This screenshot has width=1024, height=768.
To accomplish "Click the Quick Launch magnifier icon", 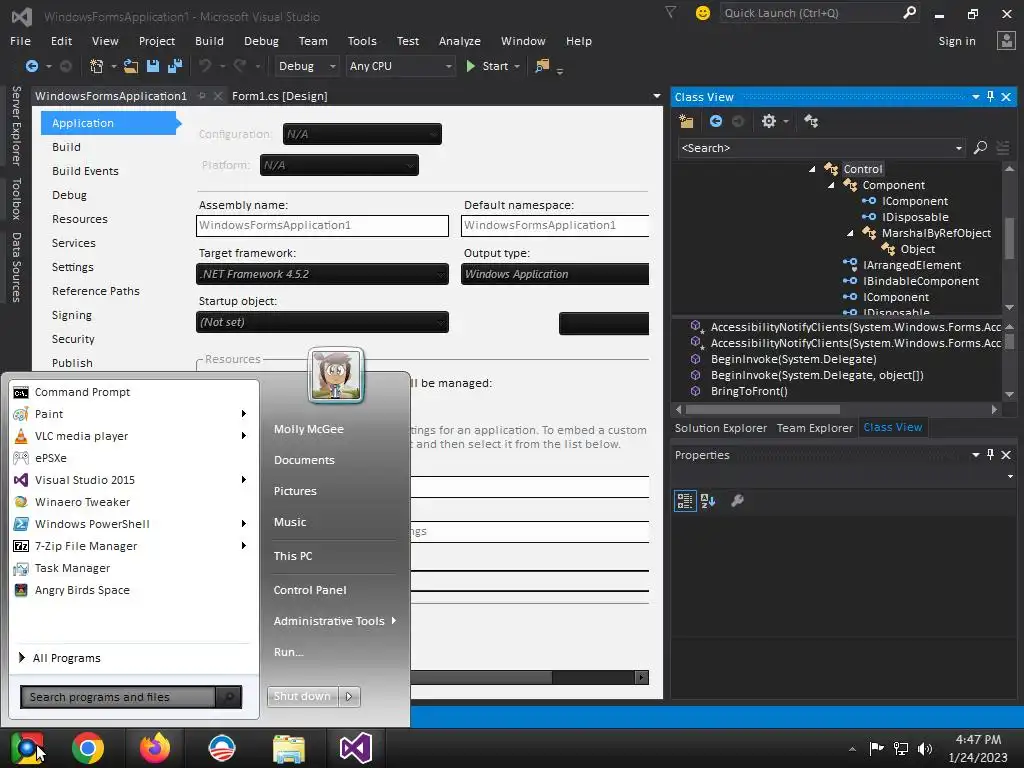I will coord(909,12).
